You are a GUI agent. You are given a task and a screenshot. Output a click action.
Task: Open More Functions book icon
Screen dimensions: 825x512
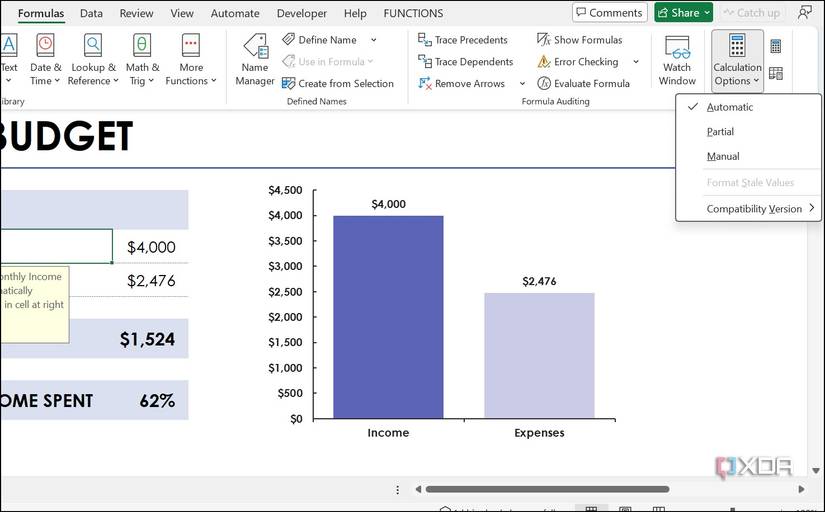point(190,45)
